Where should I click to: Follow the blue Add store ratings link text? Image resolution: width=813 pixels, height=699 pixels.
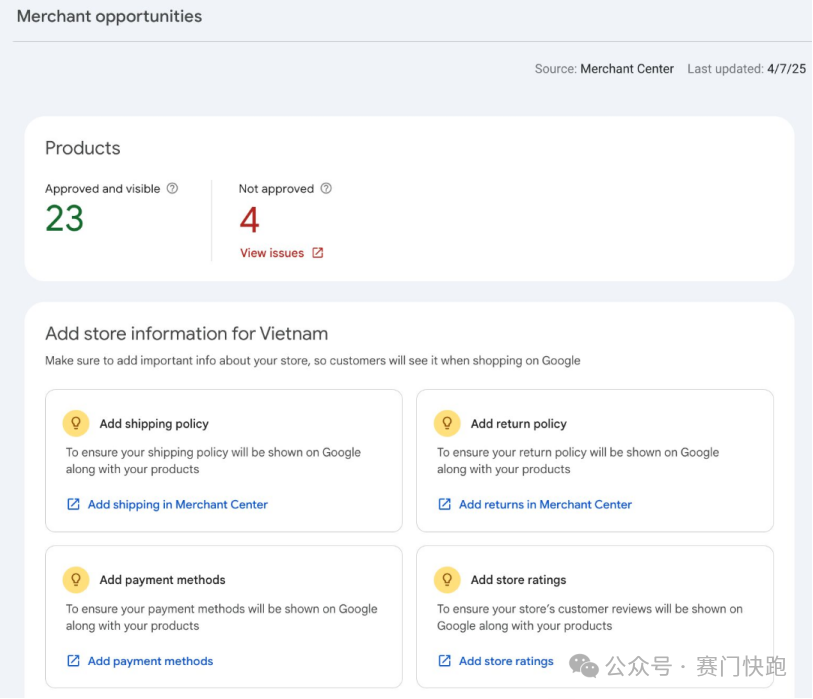(506, 660)
